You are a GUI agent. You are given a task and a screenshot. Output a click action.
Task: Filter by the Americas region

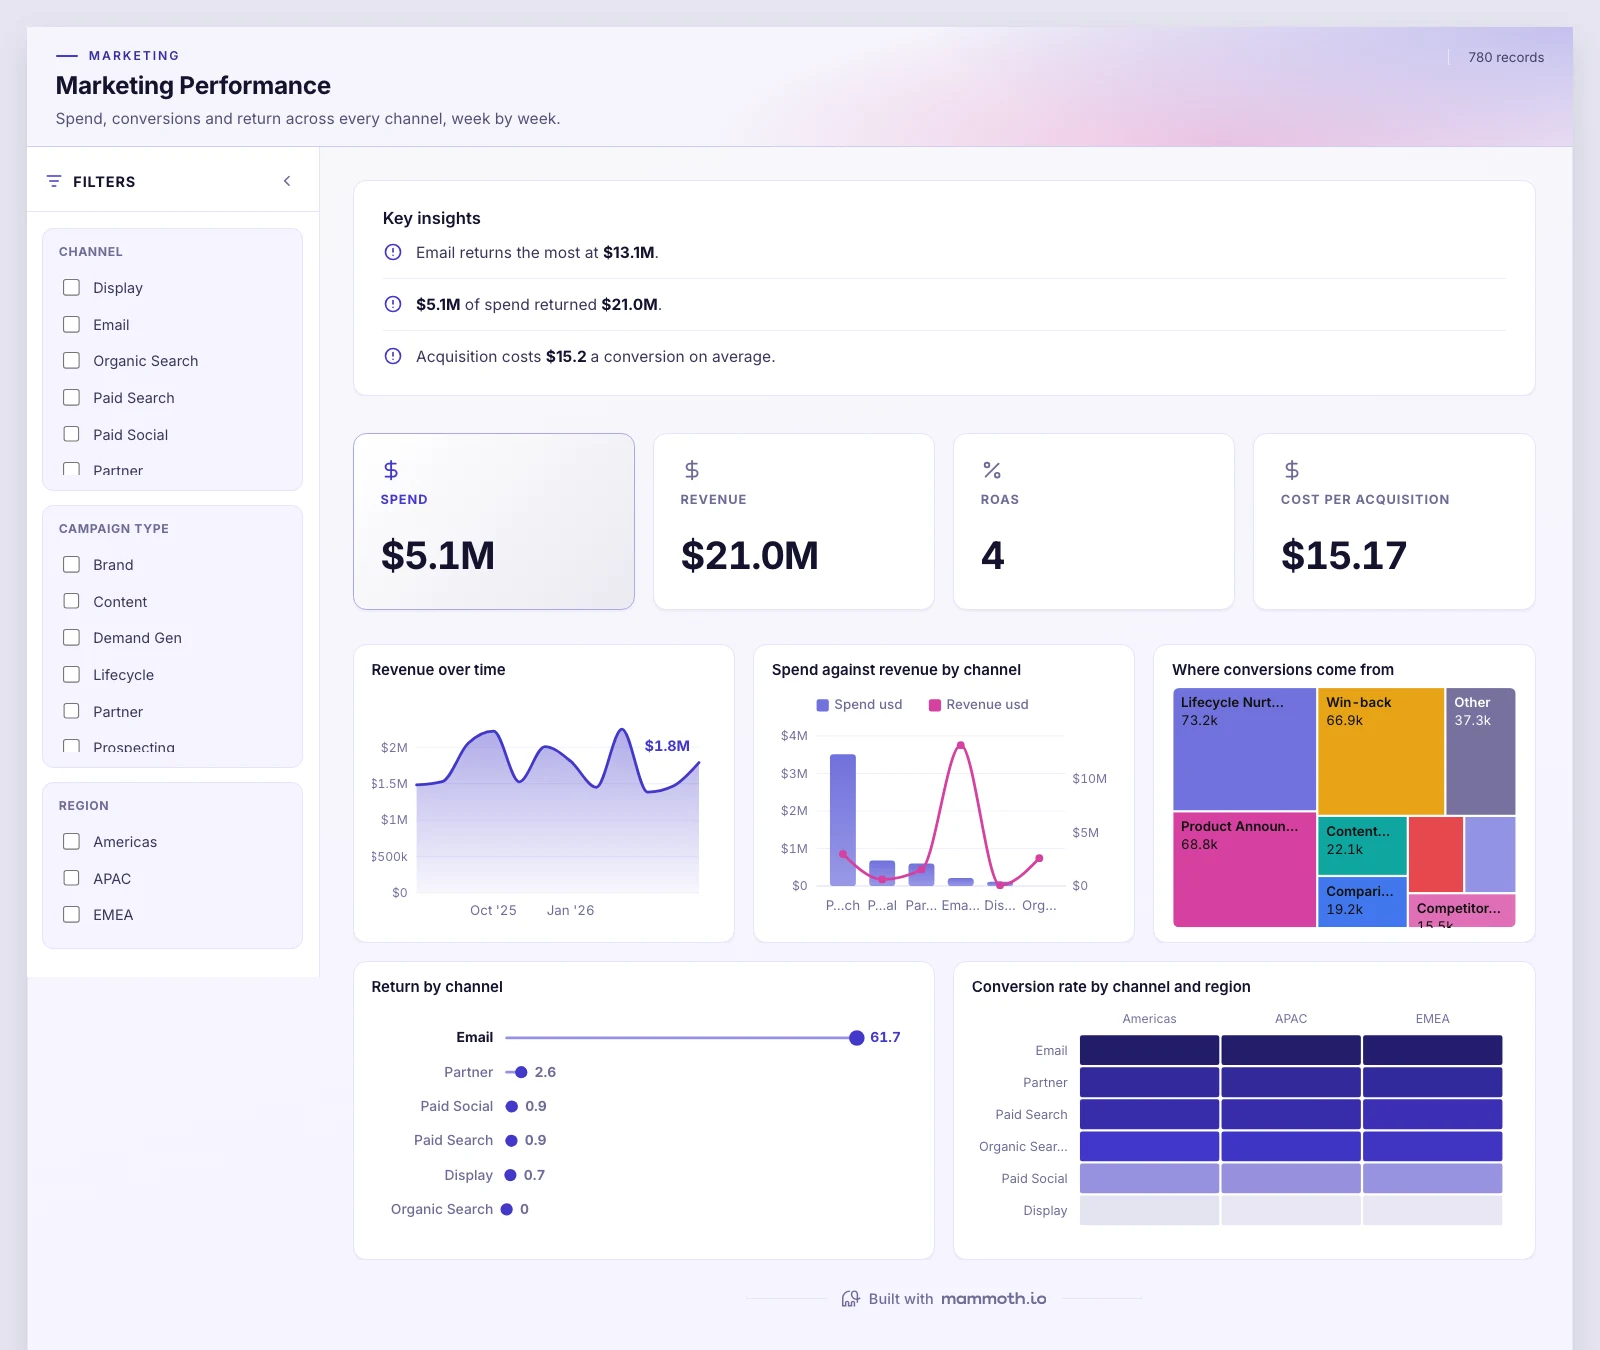point(71,841)
